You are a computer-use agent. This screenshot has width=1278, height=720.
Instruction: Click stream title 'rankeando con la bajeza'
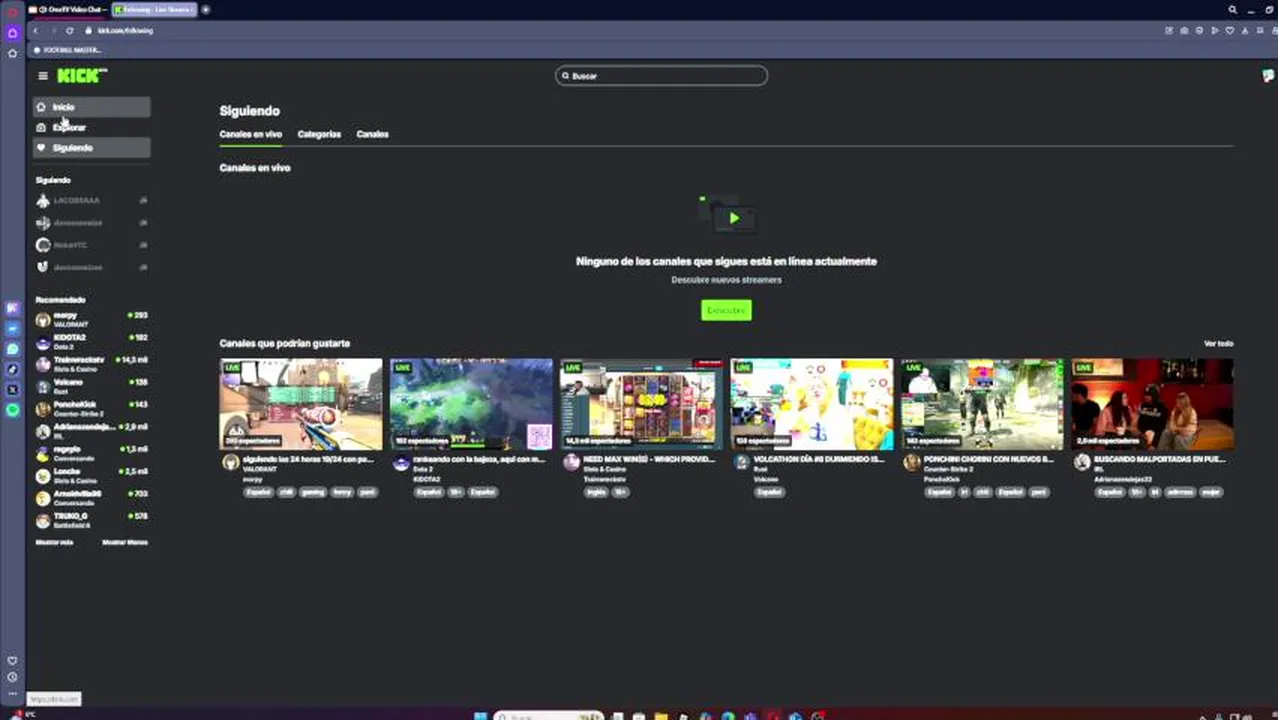click(478, 459)
